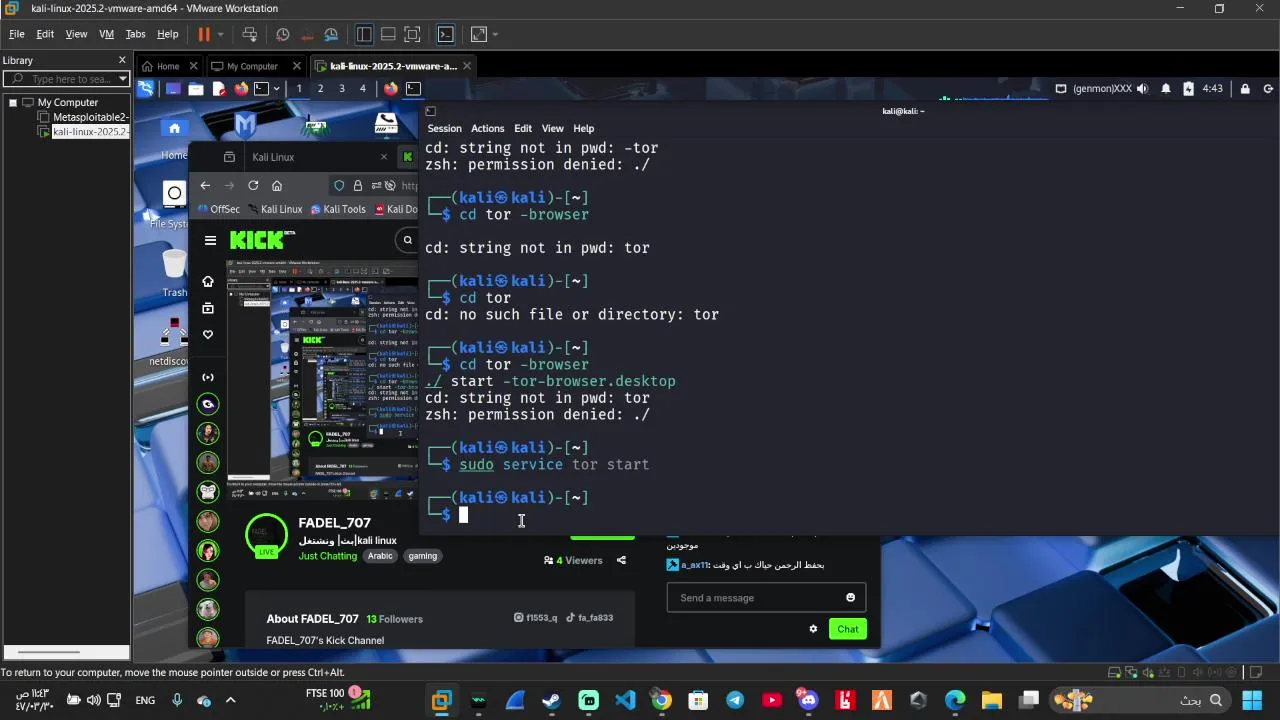1280x720 pixels.
Task: Open the Kali applications menu dragon icon
Action: 146,88
